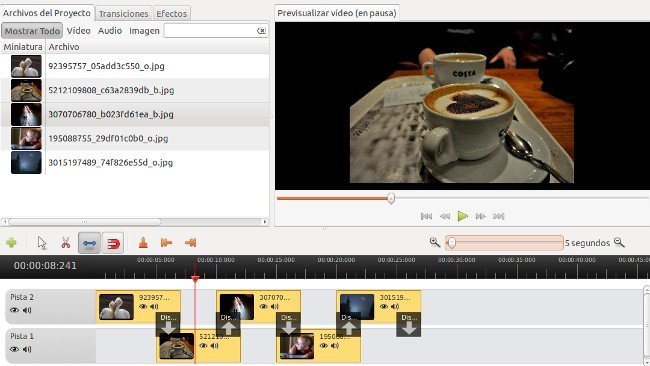Image resolution: width=650 pixels, height=366 pixels.
Task: Toggle the resize arrows tool
Action: pyautogui.click(x=90, y=243)
